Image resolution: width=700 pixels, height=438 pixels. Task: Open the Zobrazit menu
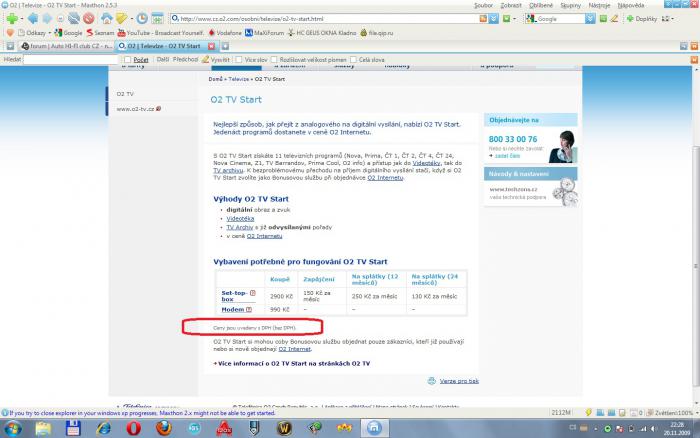pyautogui.click(x=511, y=5)
